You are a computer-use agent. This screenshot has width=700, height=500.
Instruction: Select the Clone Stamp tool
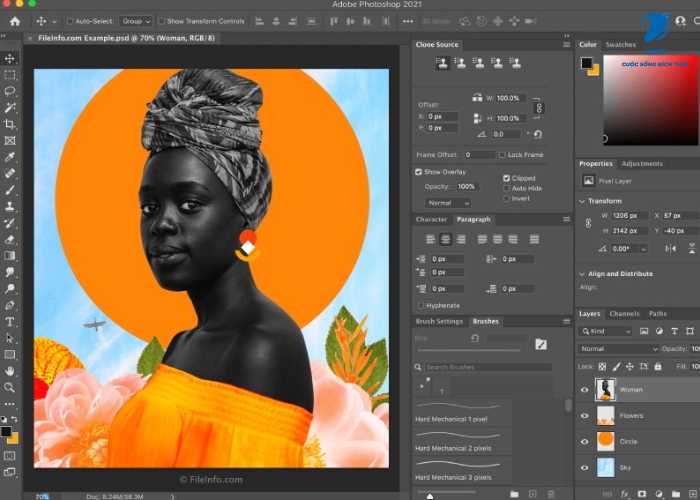point(9,206)
